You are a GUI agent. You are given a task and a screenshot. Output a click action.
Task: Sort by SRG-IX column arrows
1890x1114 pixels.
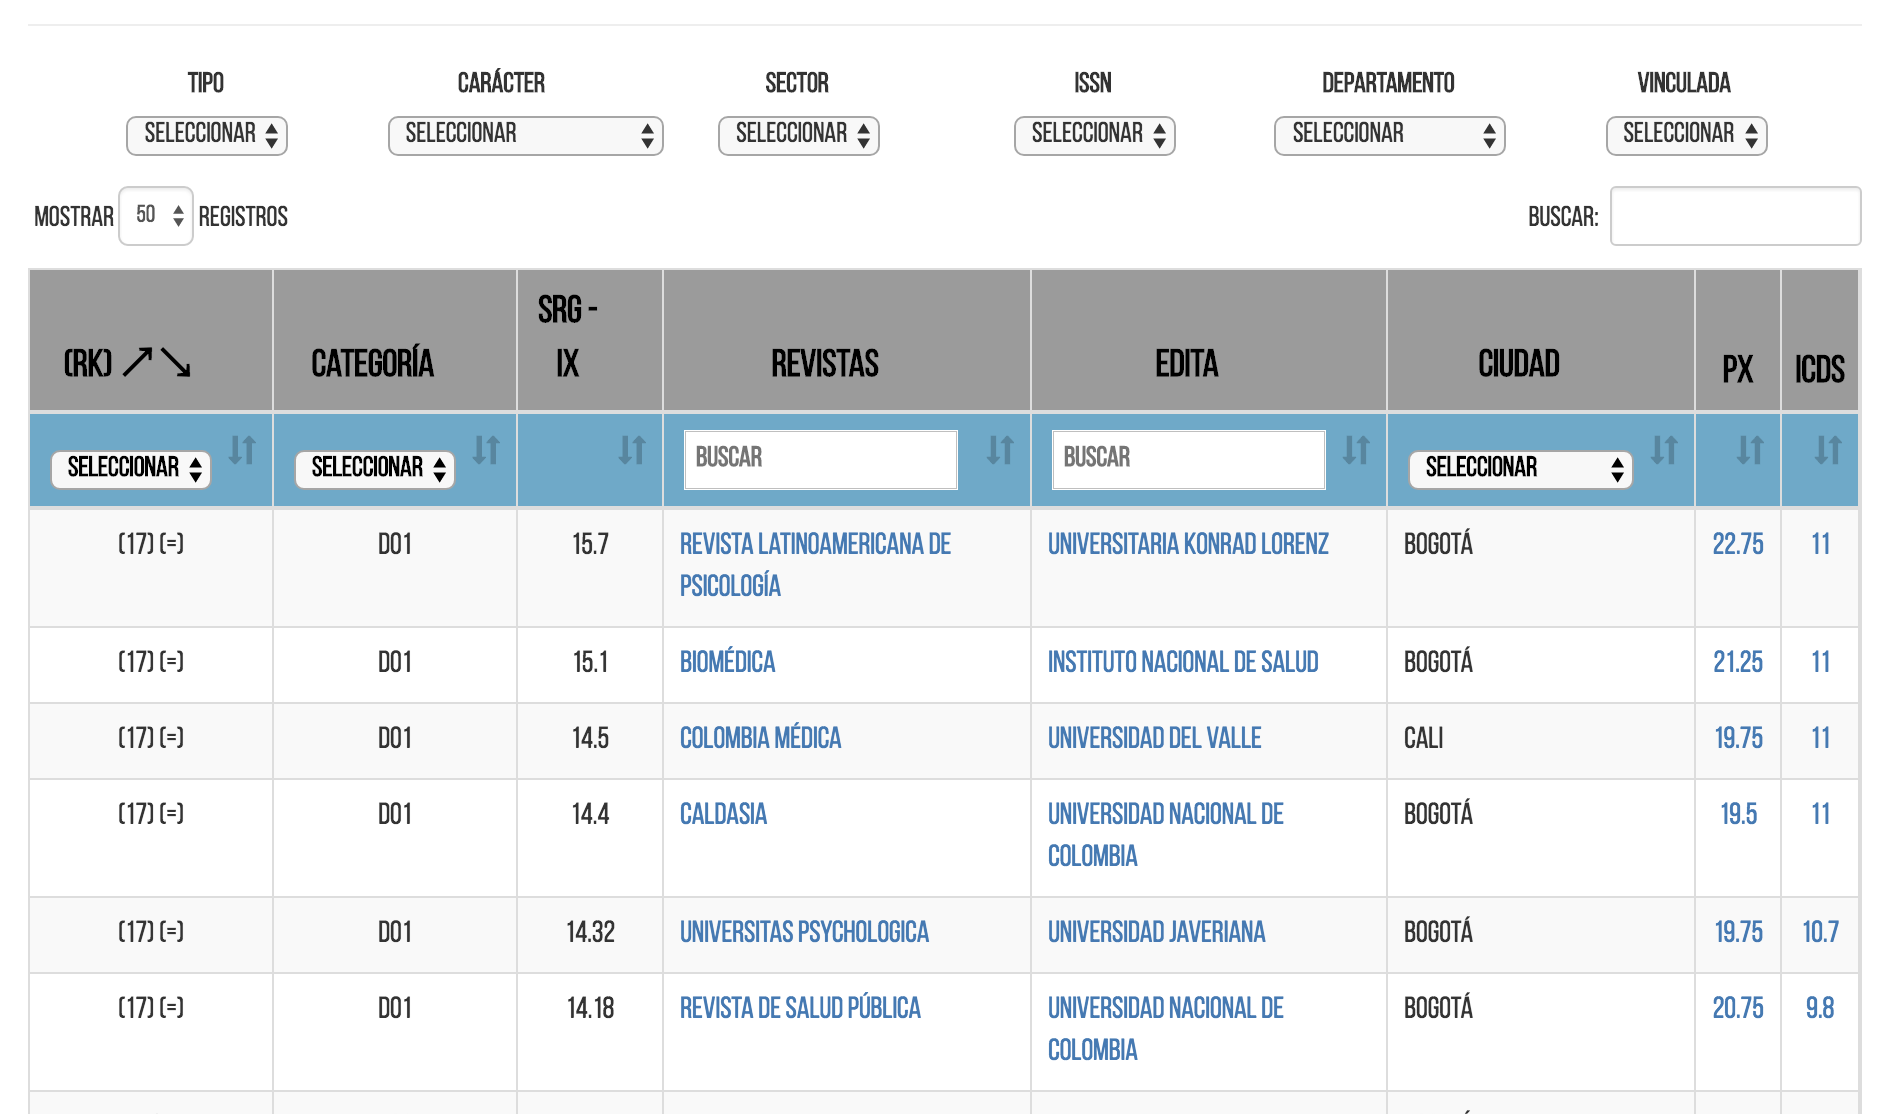tap(632, 450)
